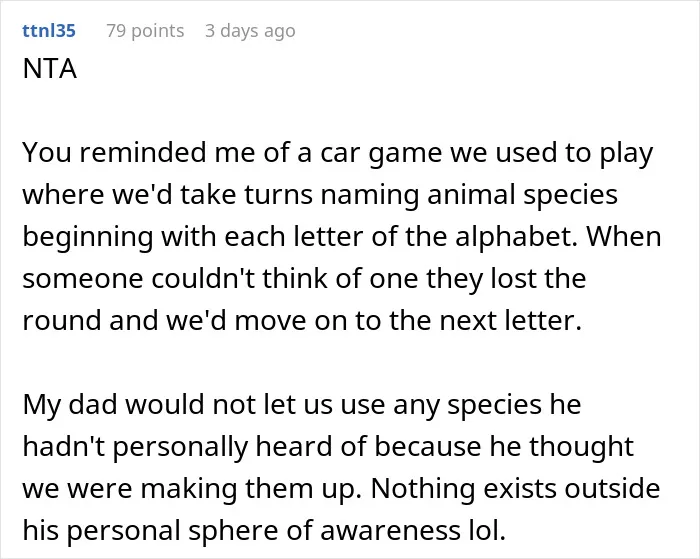The image size is (700, 559).
Task: Click the NTA verdict text
Action: point(50,69)
